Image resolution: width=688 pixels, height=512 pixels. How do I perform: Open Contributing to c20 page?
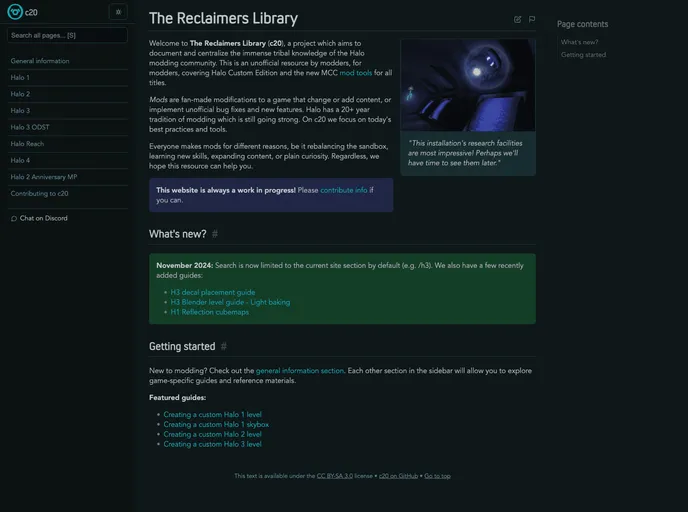pyautogui.click(x=39, y=193)
